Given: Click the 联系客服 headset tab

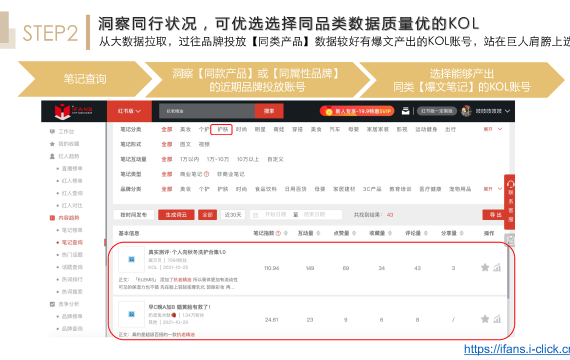Looking at the screenshot, I should click(x=510, y=202).
